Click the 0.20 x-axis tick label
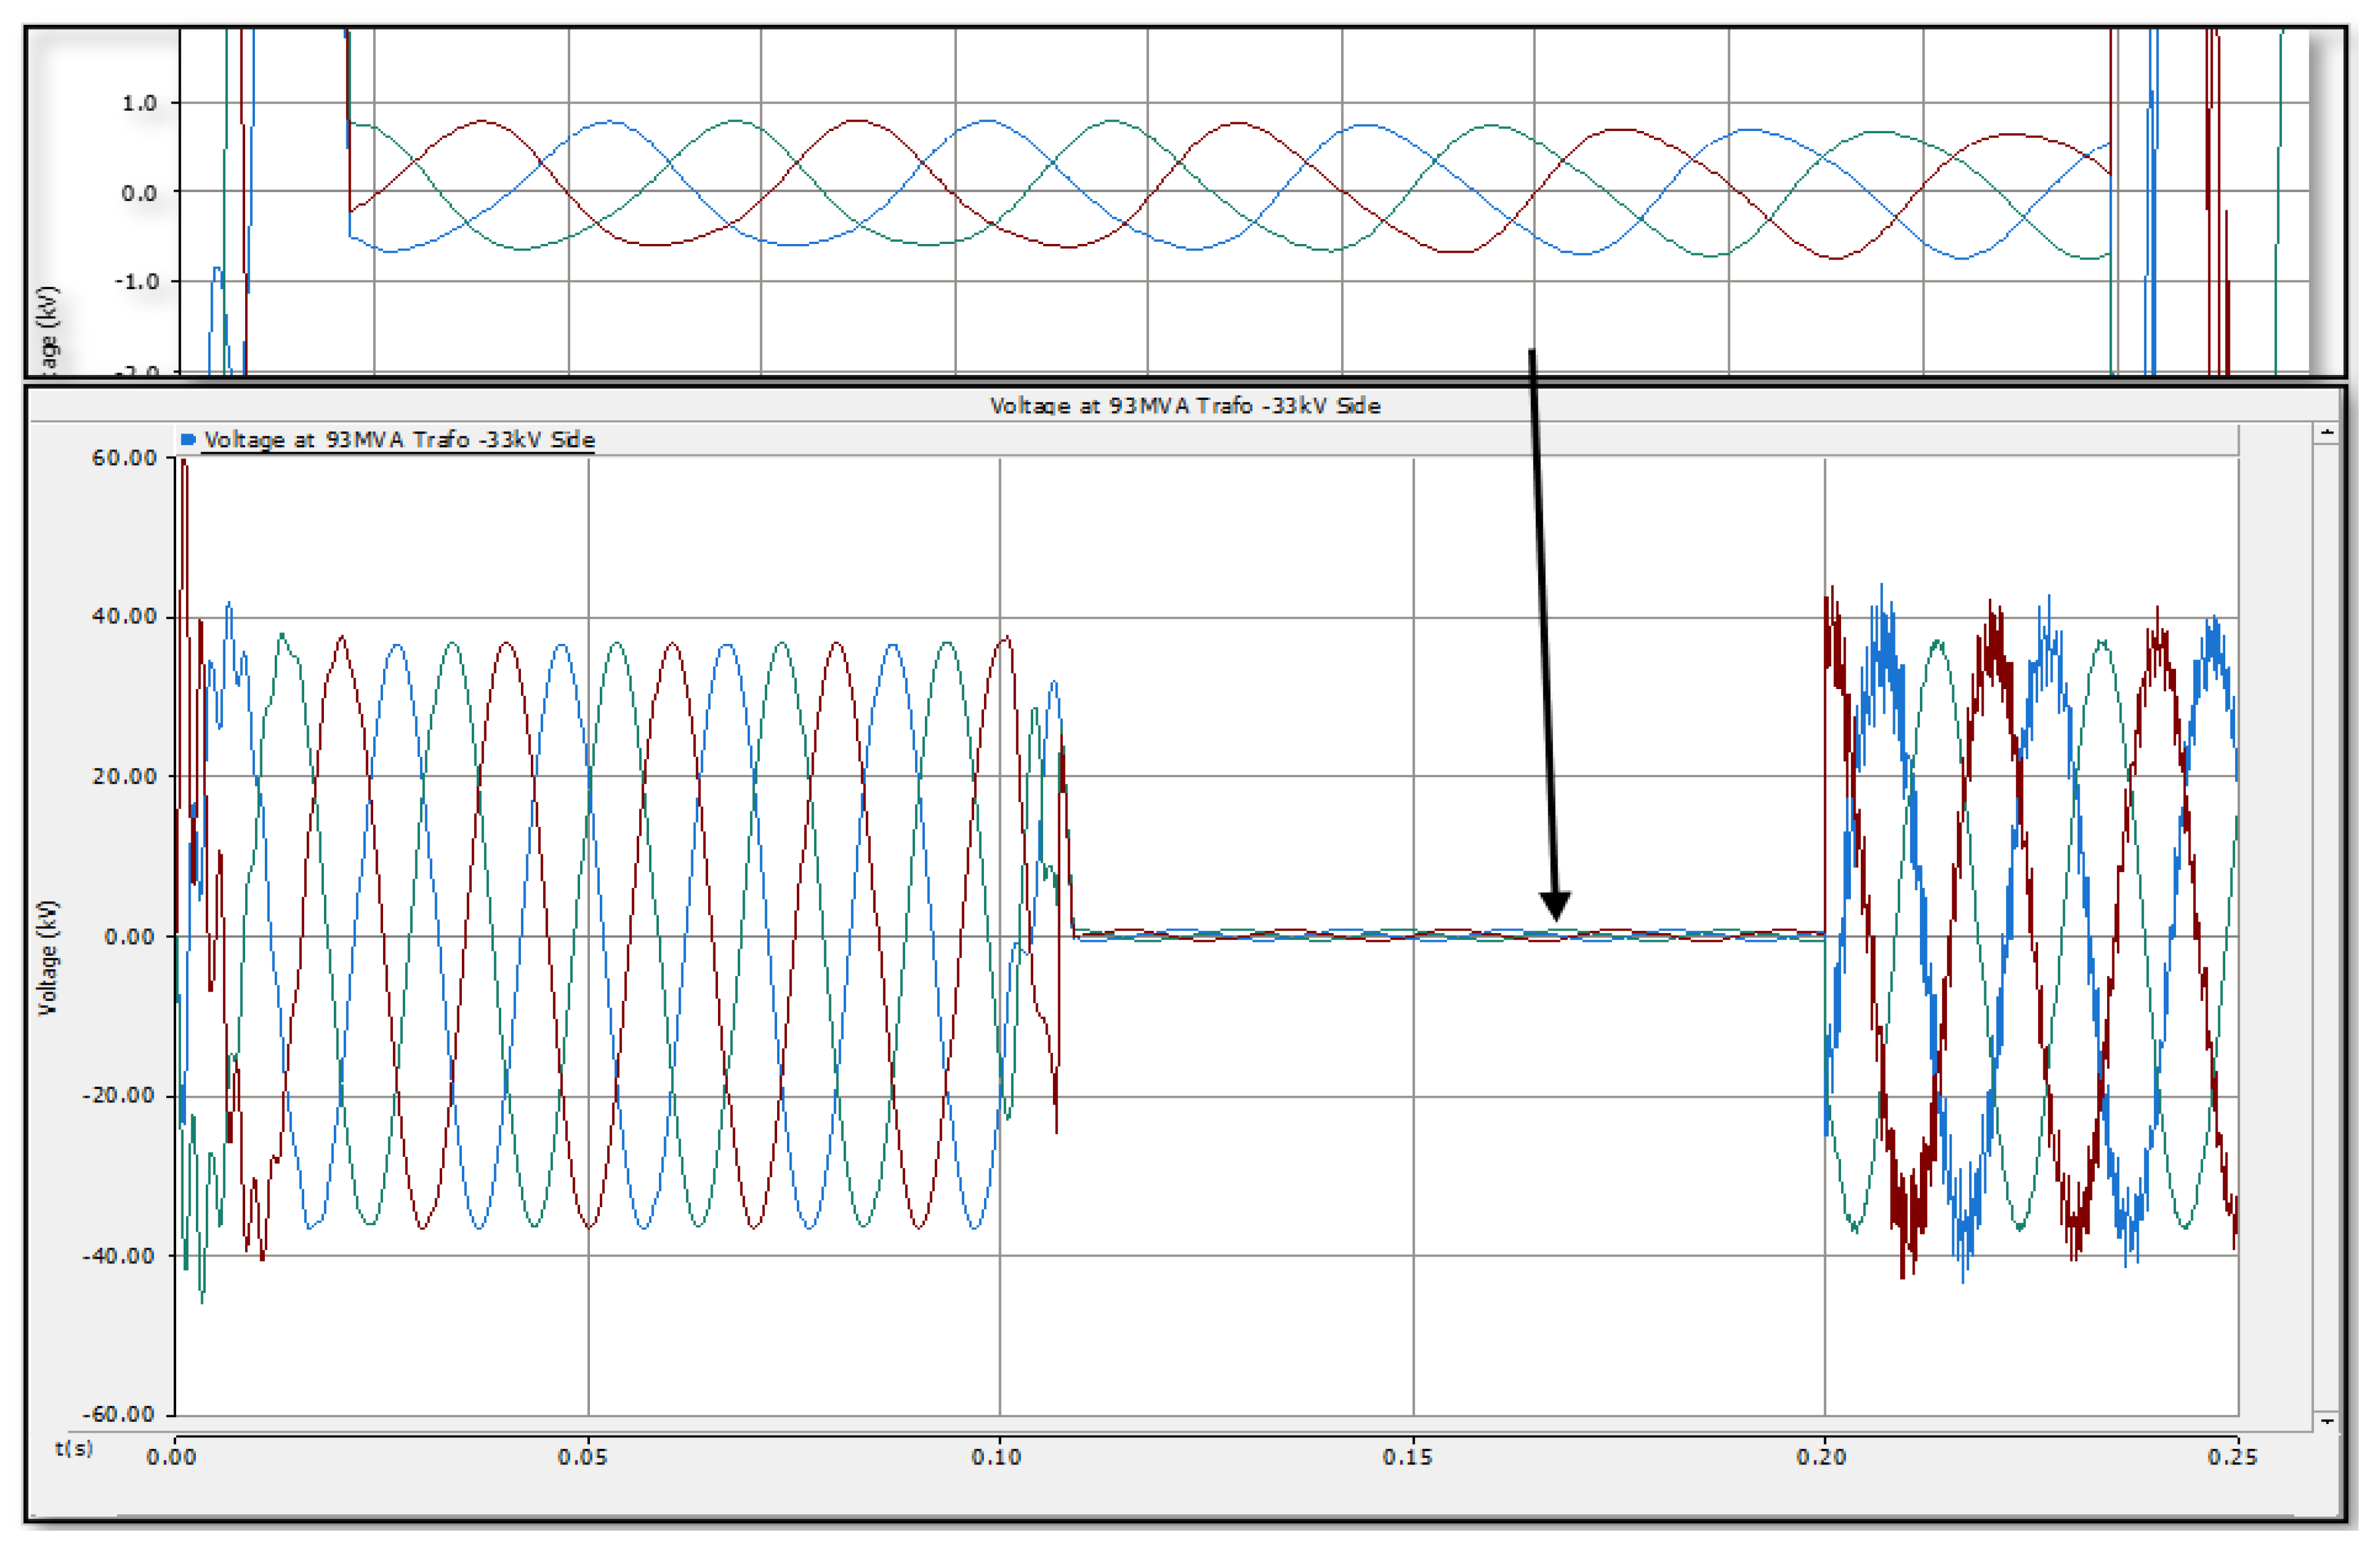Image resolution: width=2380 pixels, height=1548 pixels. [x=1821, y=1457]
